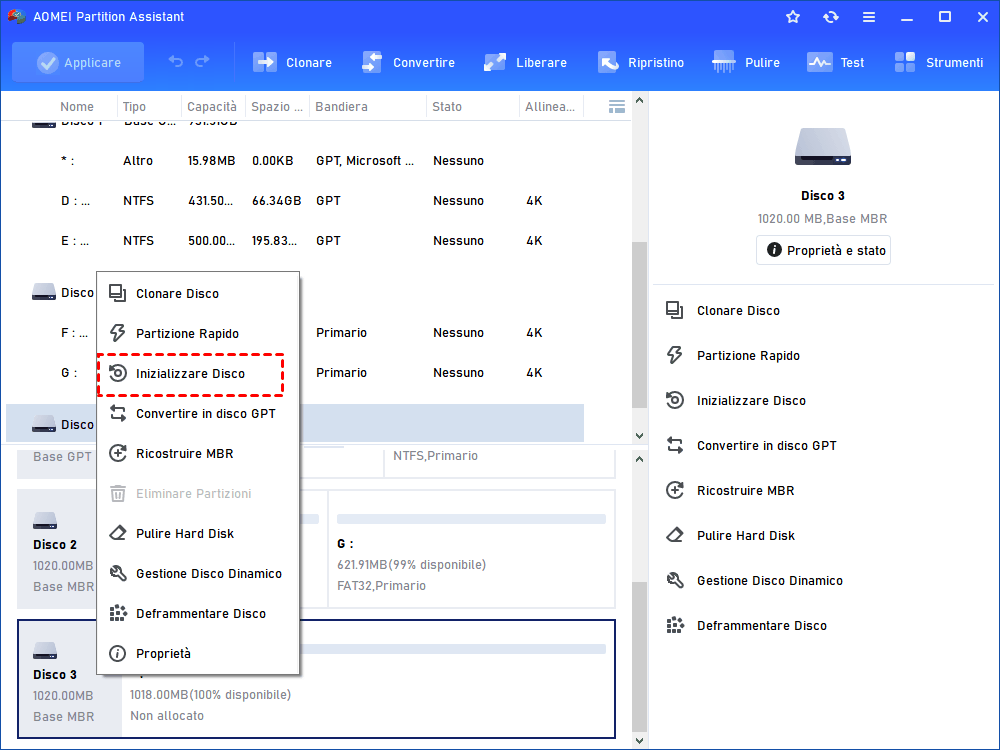Click the Applicare button
Viewport: 1000px width, 750px height.
[x=78, y=62]
